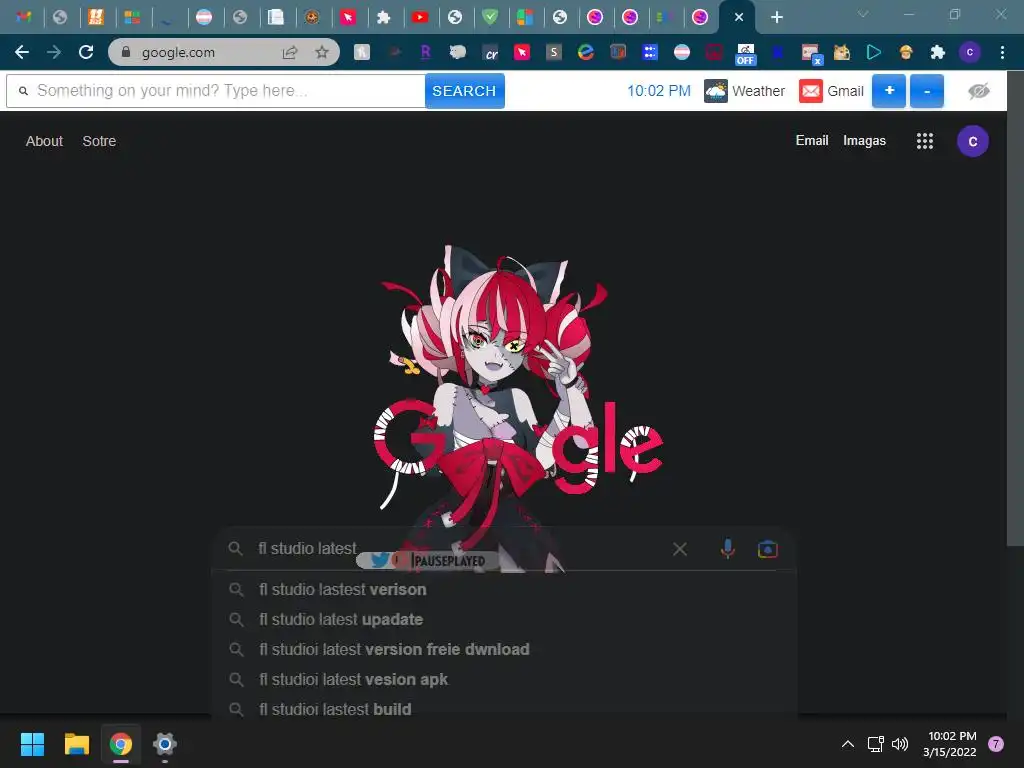Open the Imagas link
The width and height of the screenshot is (1024, 768).
pos(864,140)
